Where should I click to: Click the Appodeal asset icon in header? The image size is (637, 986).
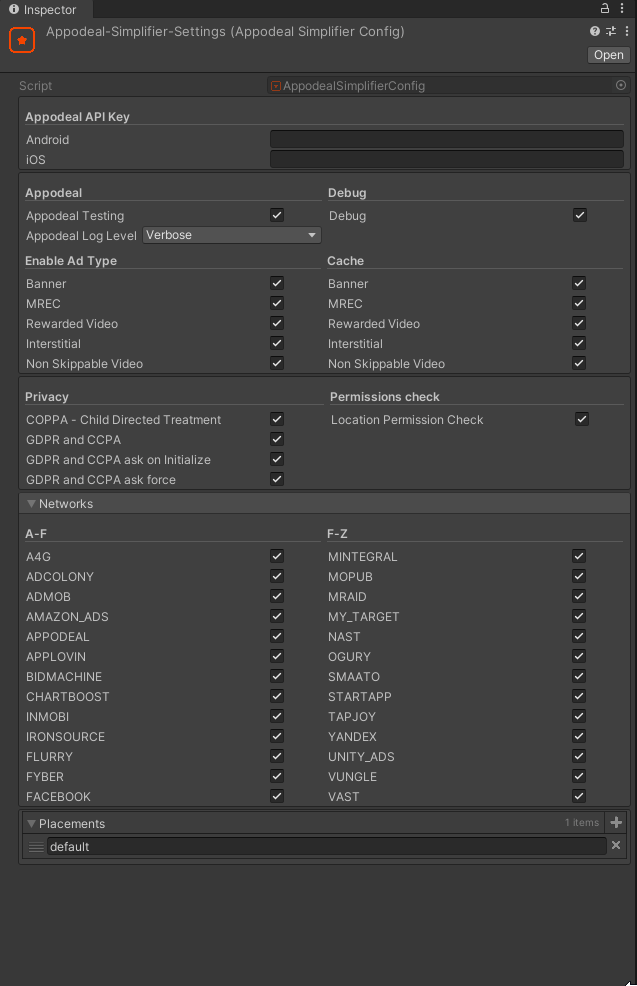22,40
